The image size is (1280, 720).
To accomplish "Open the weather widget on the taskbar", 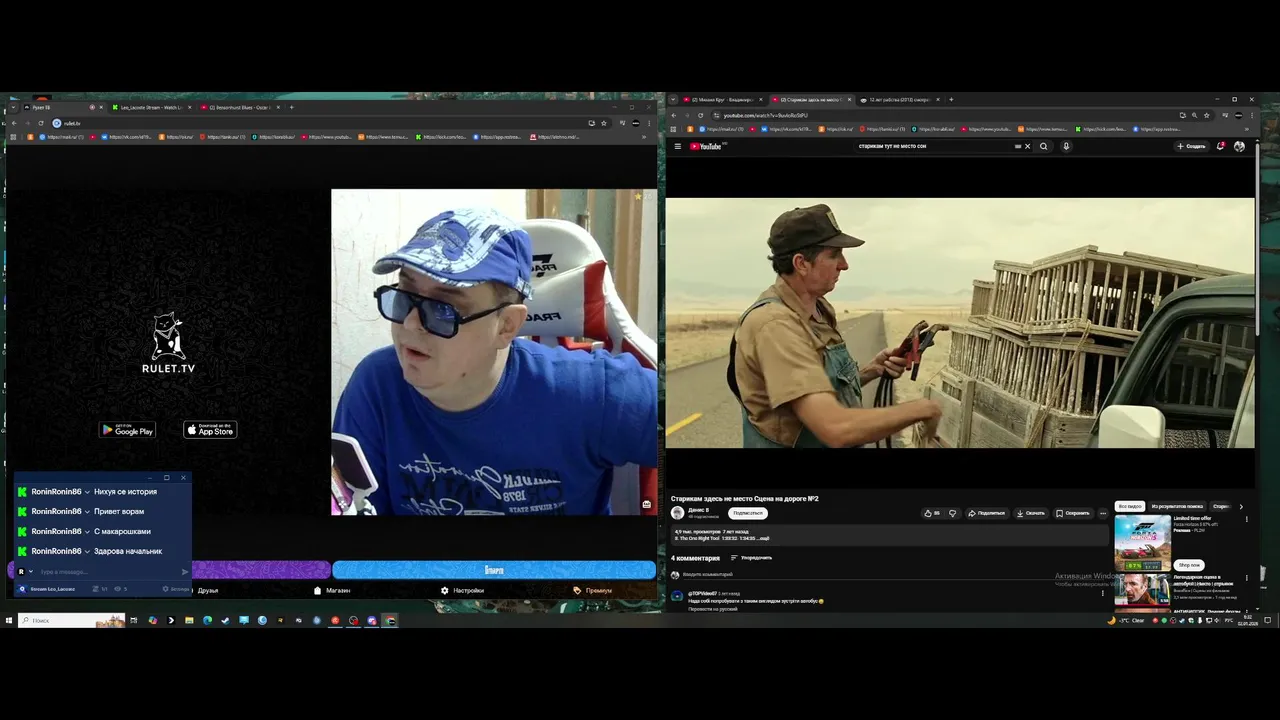I will click(1126, 621).
